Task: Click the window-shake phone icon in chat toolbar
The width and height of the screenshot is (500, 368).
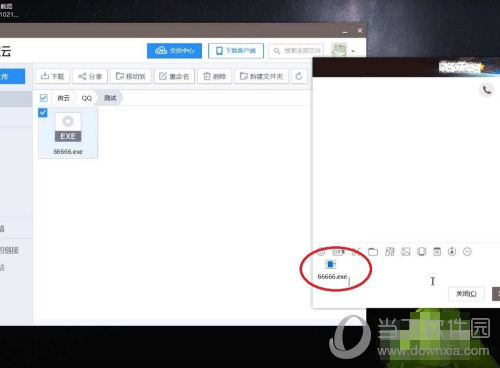Action: 422,252
